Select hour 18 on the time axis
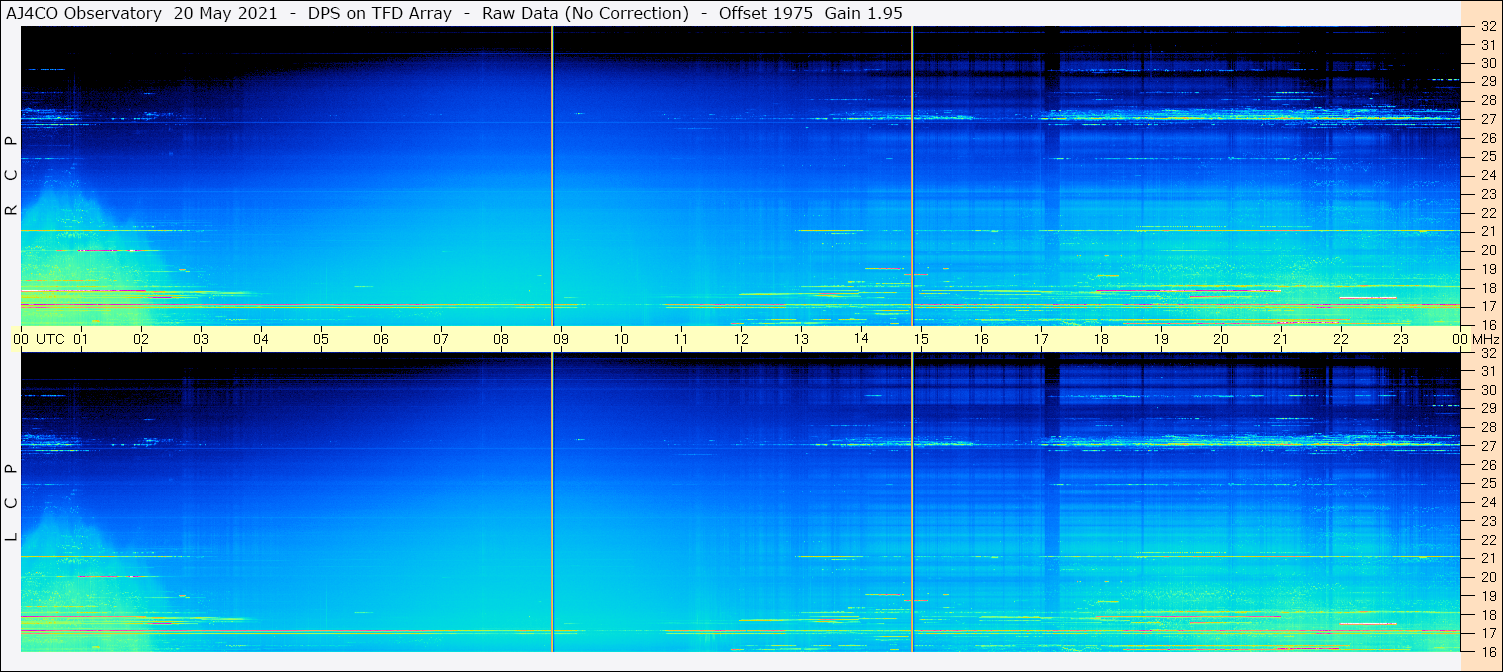This screenshot has width=1503, height=672. coord(1101,339)
